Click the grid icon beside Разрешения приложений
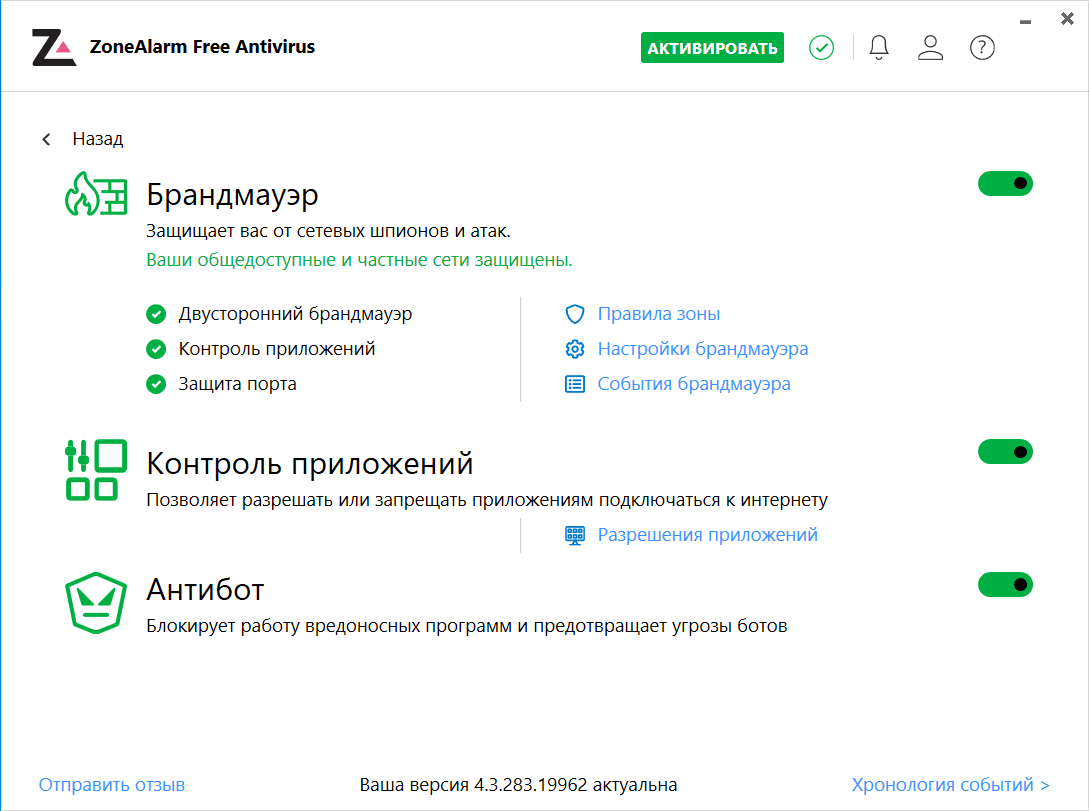 (x=575, y=535)
